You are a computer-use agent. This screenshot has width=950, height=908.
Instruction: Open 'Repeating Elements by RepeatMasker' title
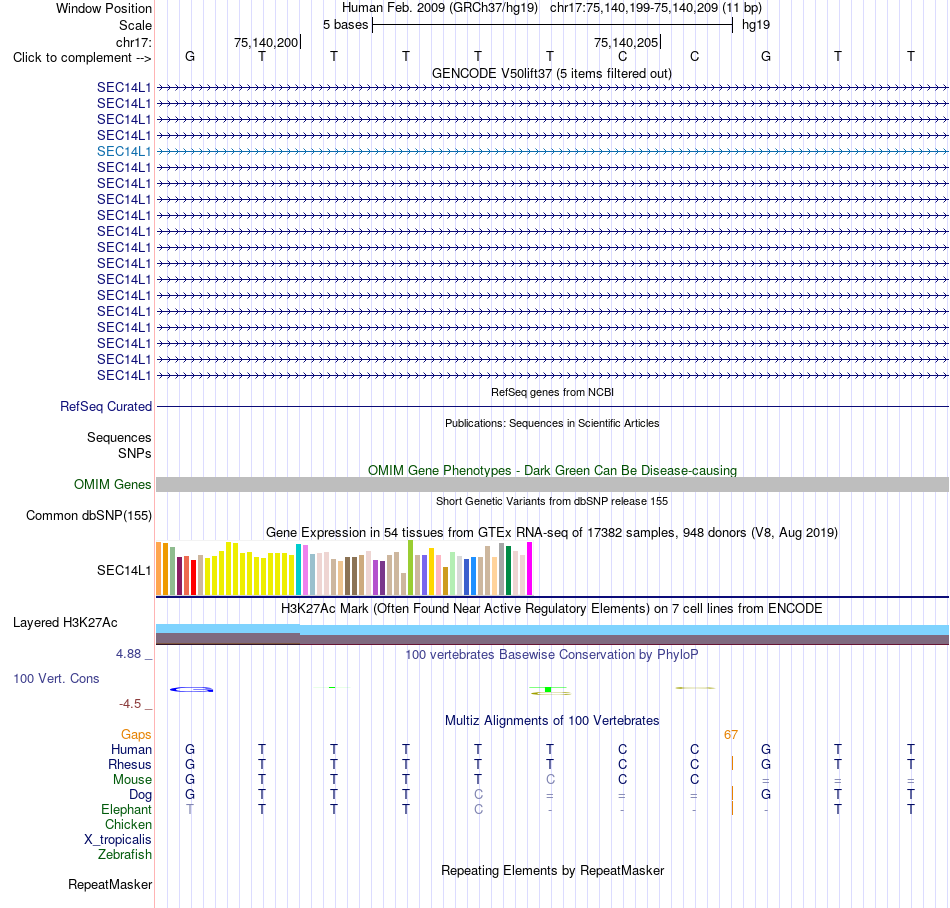coord(552,871)
